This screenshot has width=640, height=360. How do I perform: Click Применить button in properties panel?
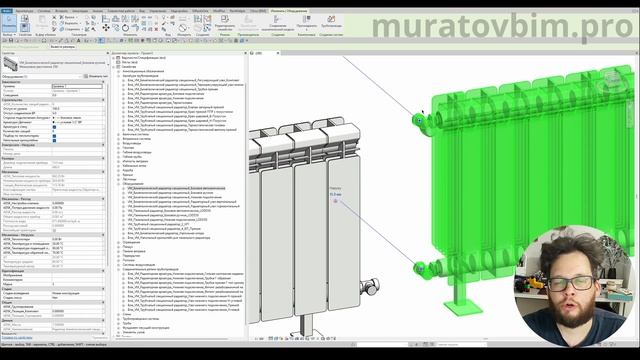pos(100,338)
